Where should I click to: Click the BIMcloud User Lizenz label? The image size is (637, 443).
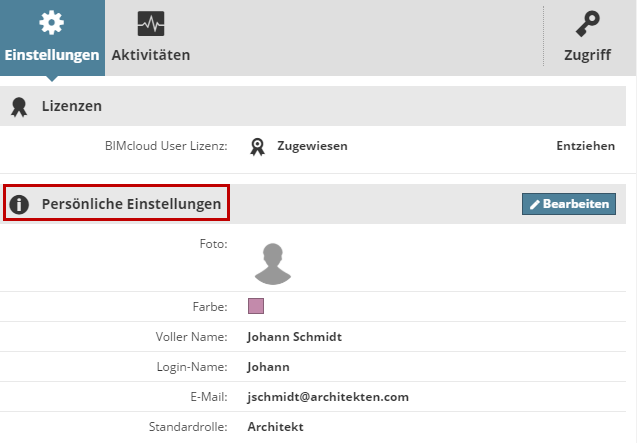pos(166,146)
